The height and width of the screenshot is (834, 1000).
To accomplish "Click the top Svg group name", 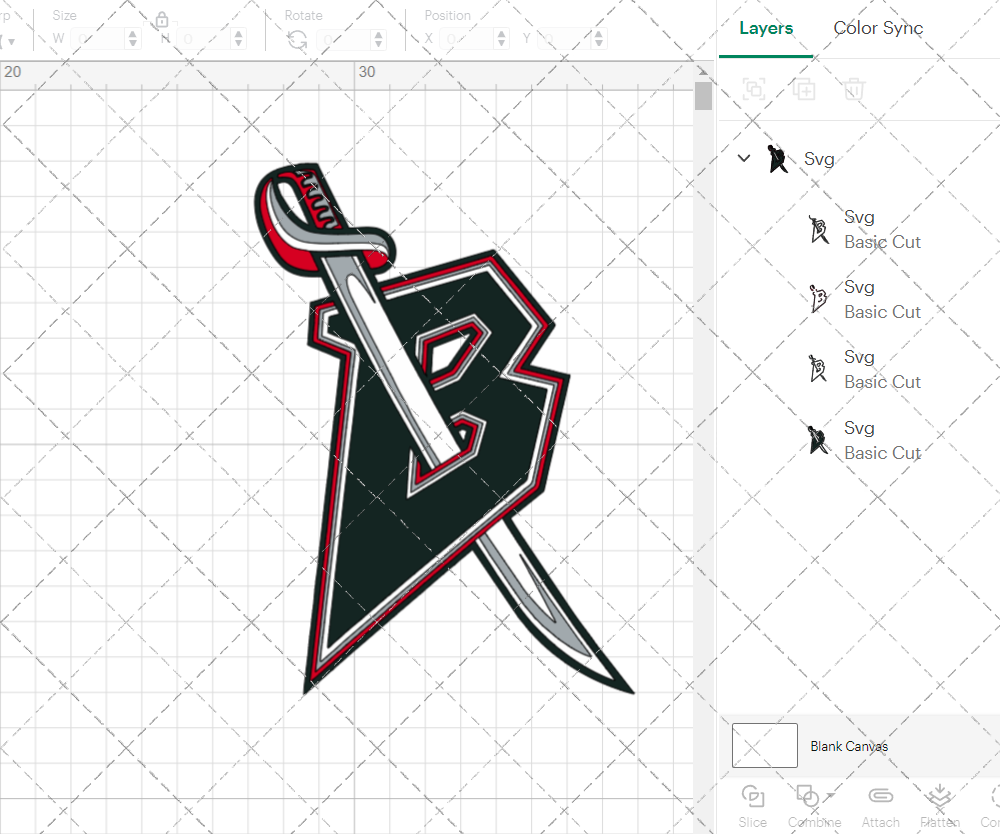I will 819,159.
